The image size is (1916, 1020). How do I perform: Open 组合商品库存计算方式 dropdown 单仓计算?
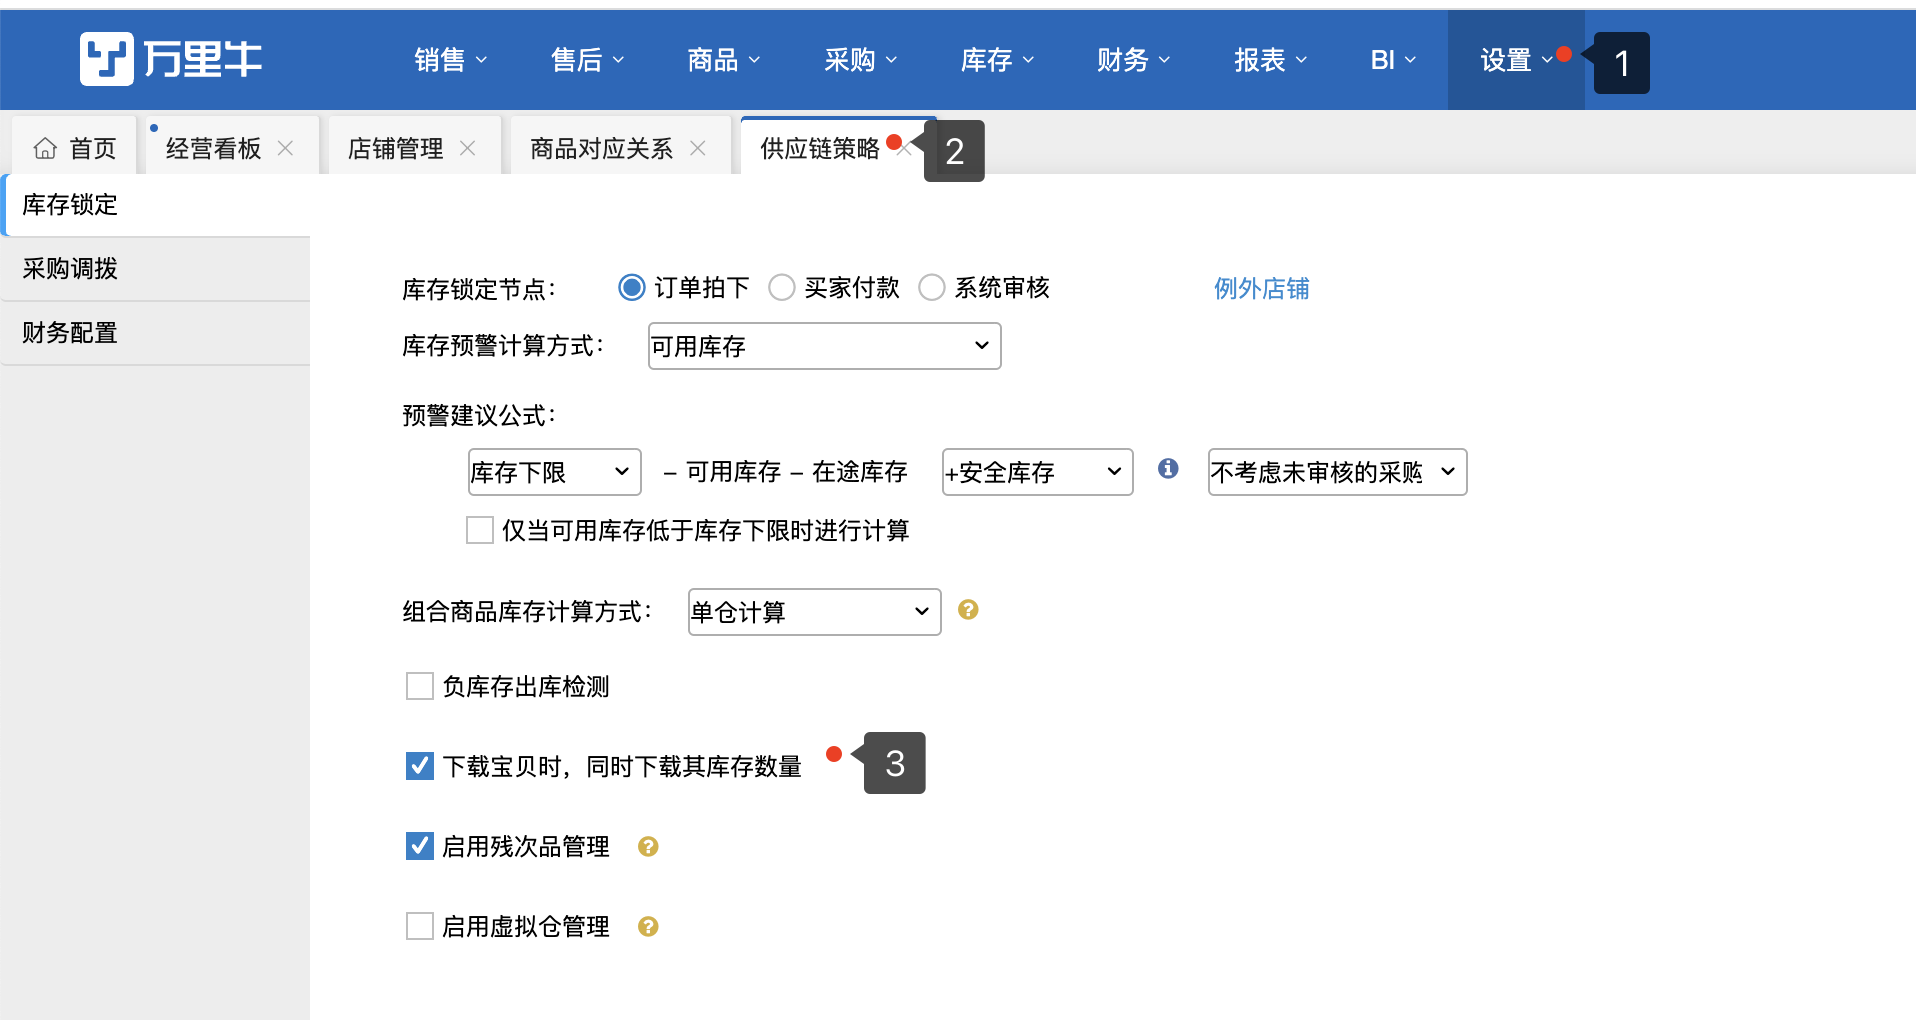tap(815, 612)
